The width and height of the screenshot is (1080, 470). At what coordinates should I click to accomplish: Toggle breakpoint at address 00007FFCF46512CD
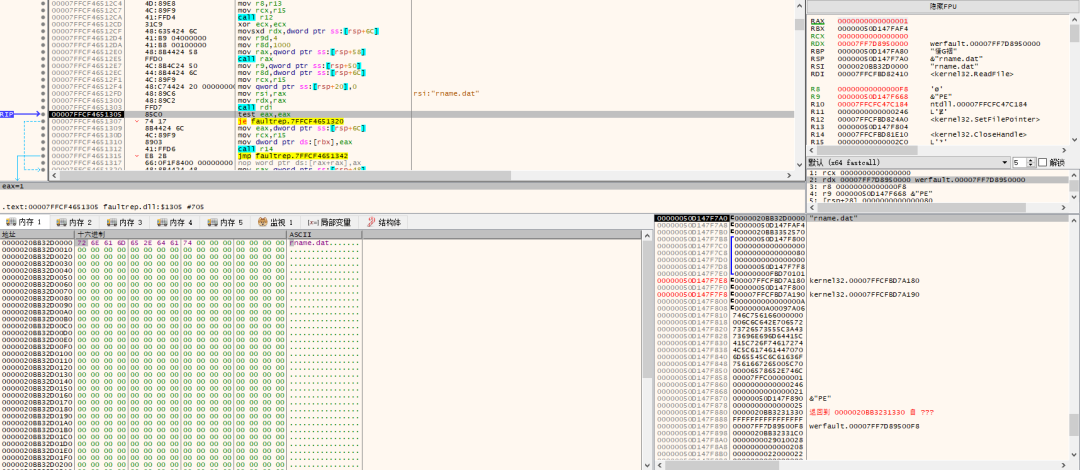[43, 24]
